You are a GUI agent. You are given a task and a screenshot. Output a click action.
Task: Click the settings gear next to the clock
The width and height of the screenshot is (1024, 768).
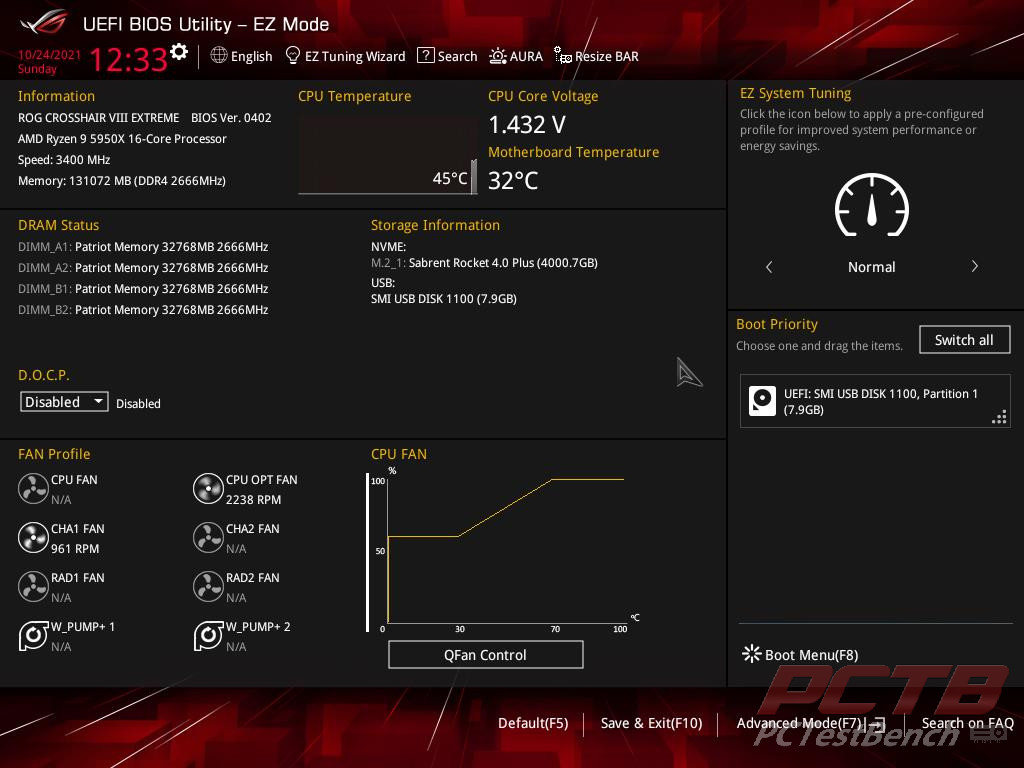tap(179, 52)
